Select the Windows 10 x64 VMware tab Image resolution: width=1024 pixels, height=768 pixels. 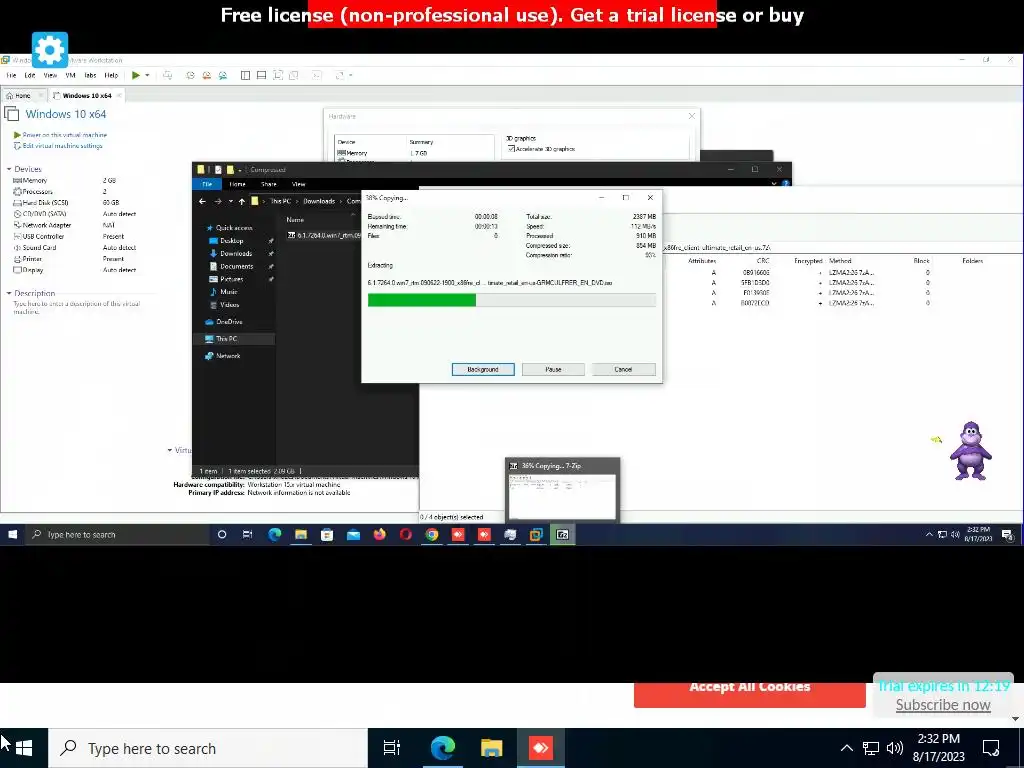(87, 95)
